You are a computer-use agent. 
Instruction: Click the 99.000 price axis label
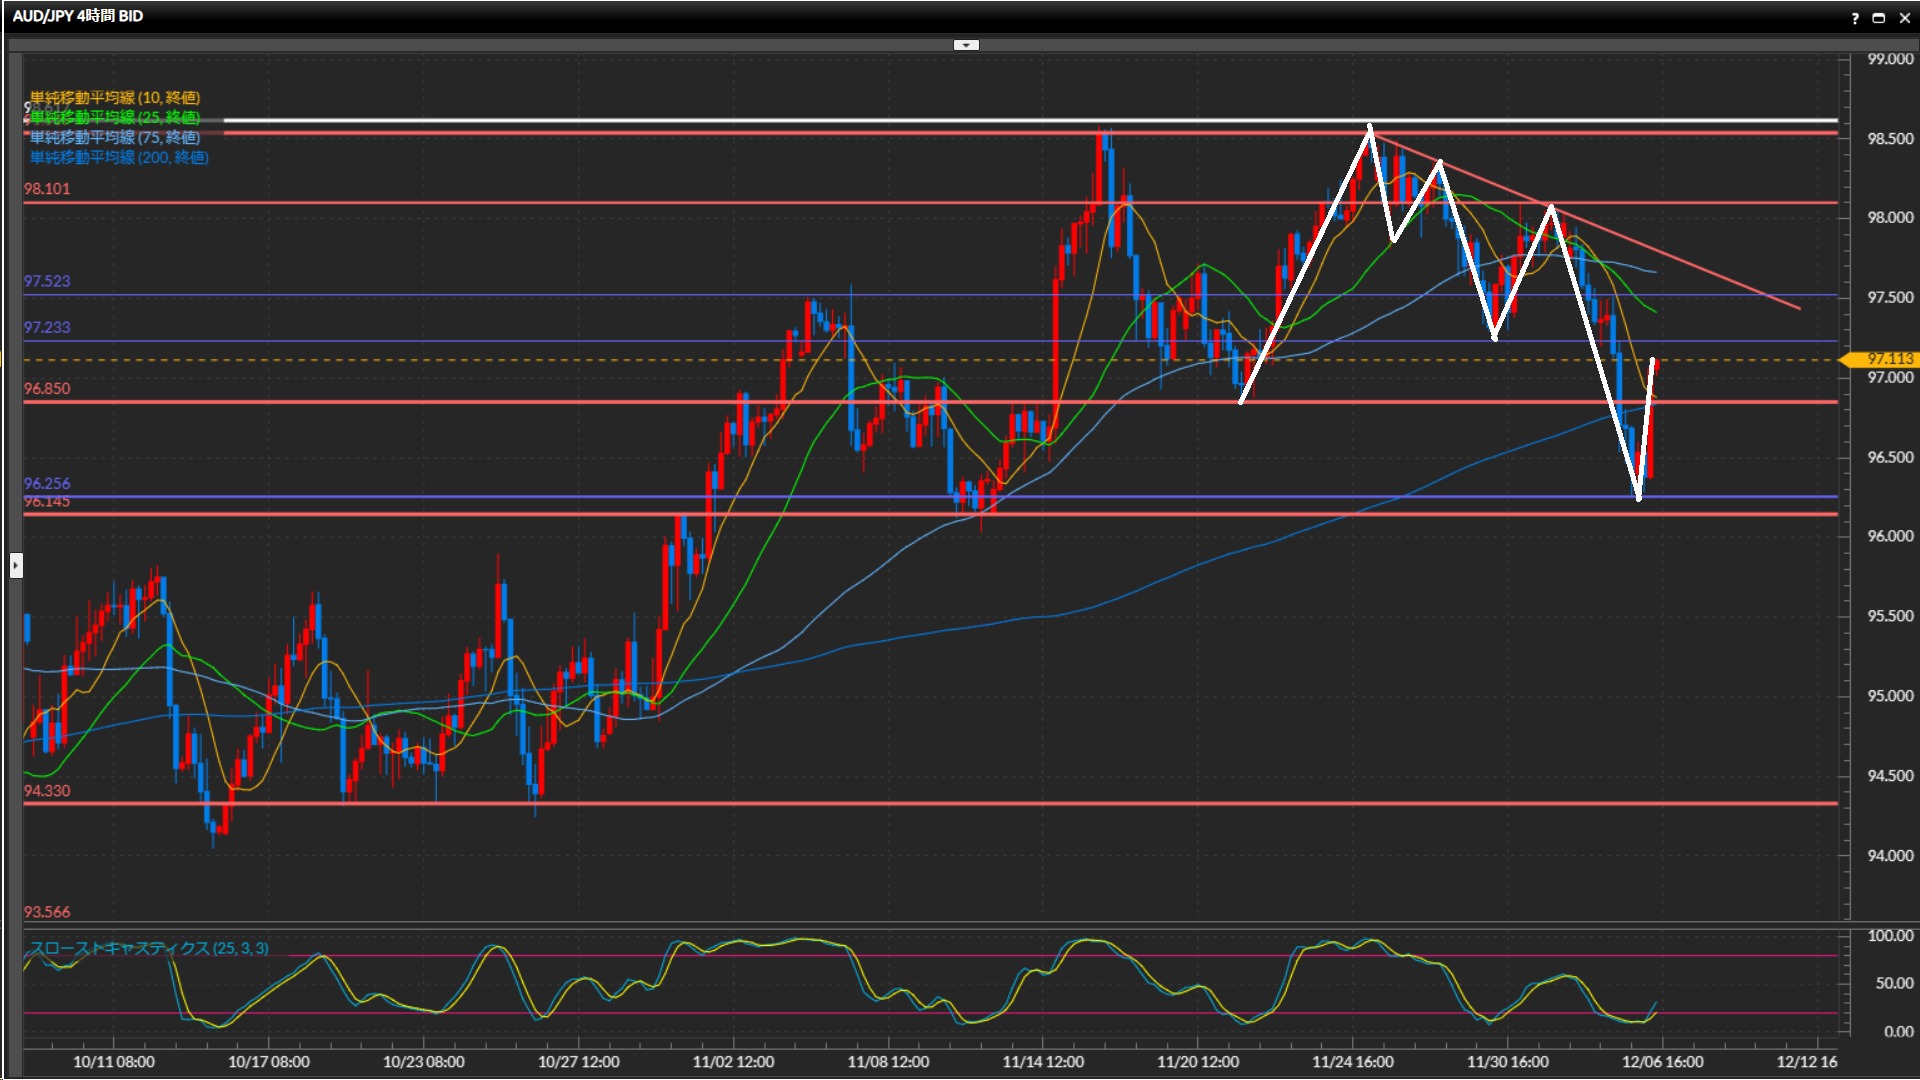point(1889,59)
